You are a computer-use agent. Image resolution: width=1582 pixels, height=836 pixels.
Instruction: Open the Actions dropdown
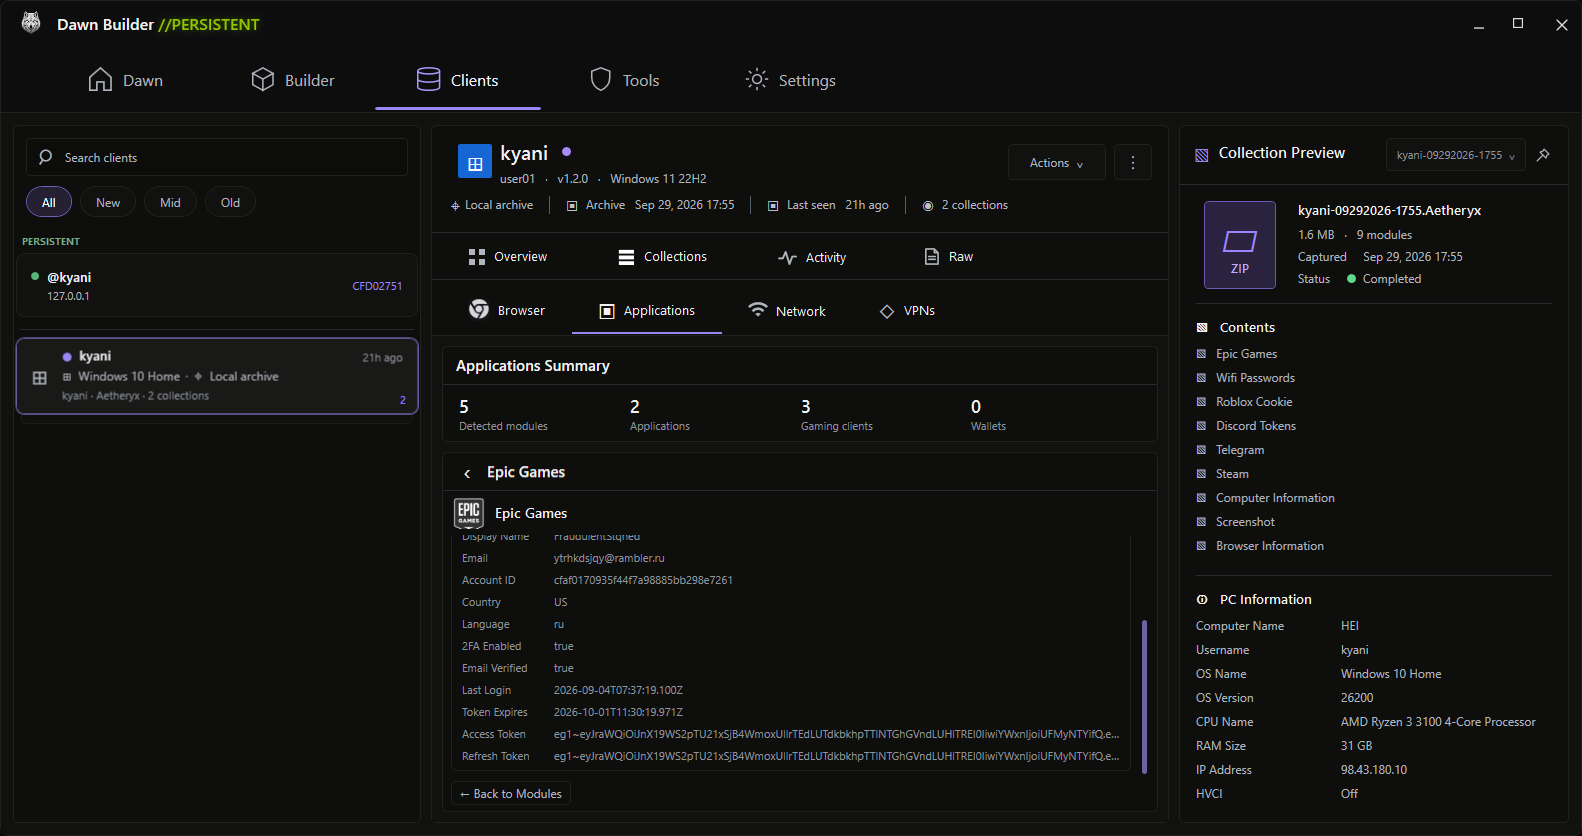click(x=1057, y=163)
